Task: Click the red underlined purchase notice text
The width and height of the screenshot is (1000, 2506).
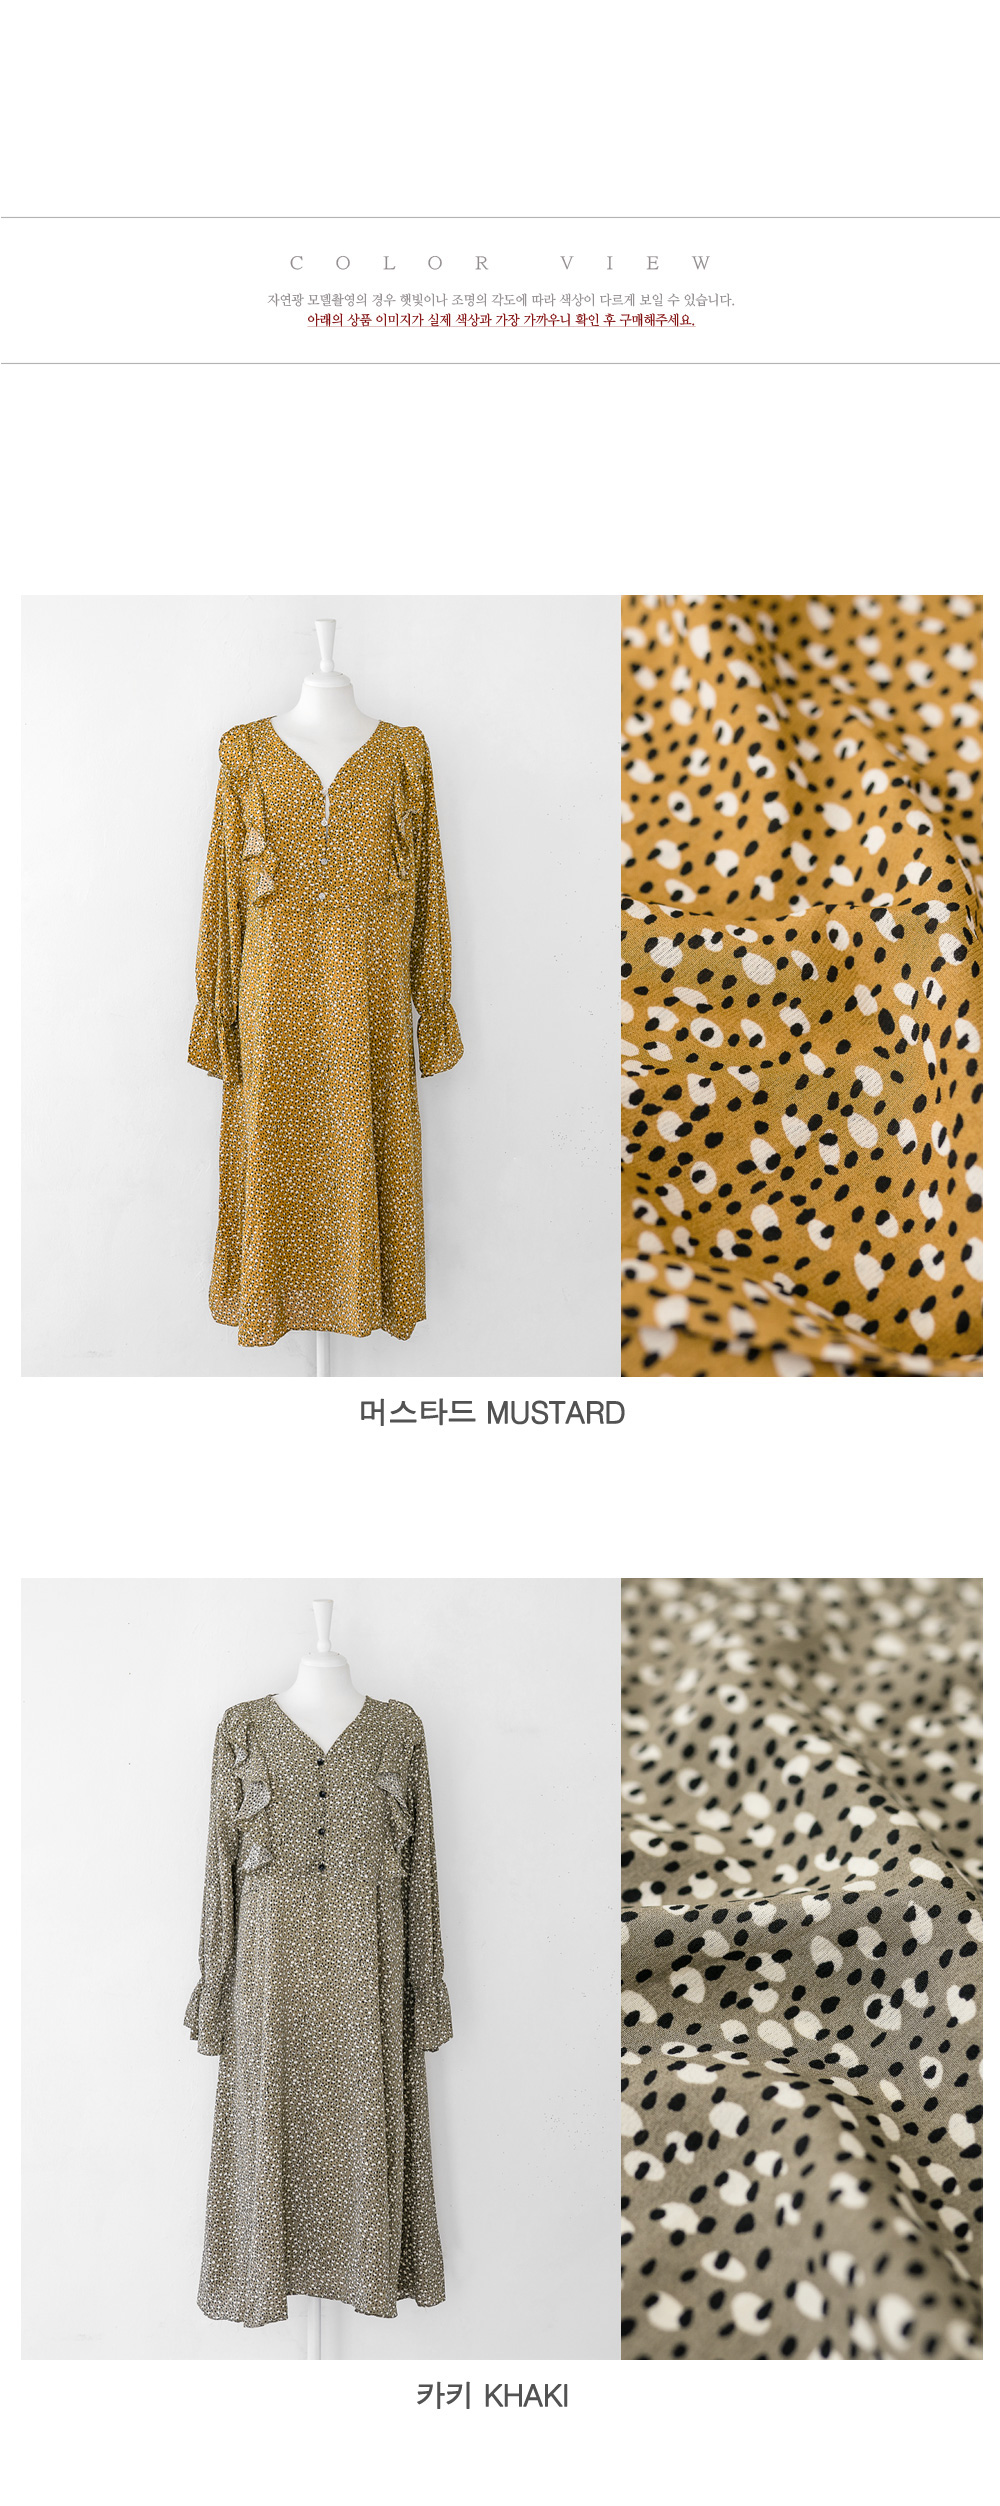Action: click(500, 320)
